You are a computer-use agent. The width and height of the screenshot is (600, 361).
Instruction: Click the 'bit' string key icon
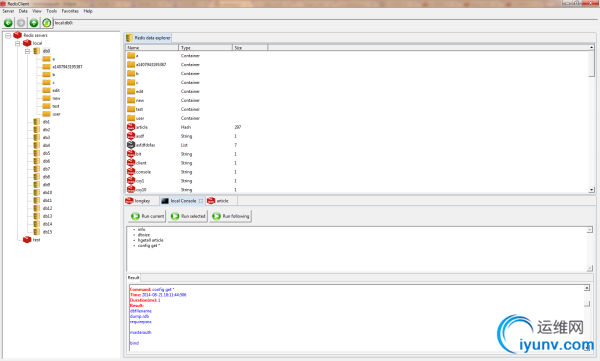coord(131,154)
